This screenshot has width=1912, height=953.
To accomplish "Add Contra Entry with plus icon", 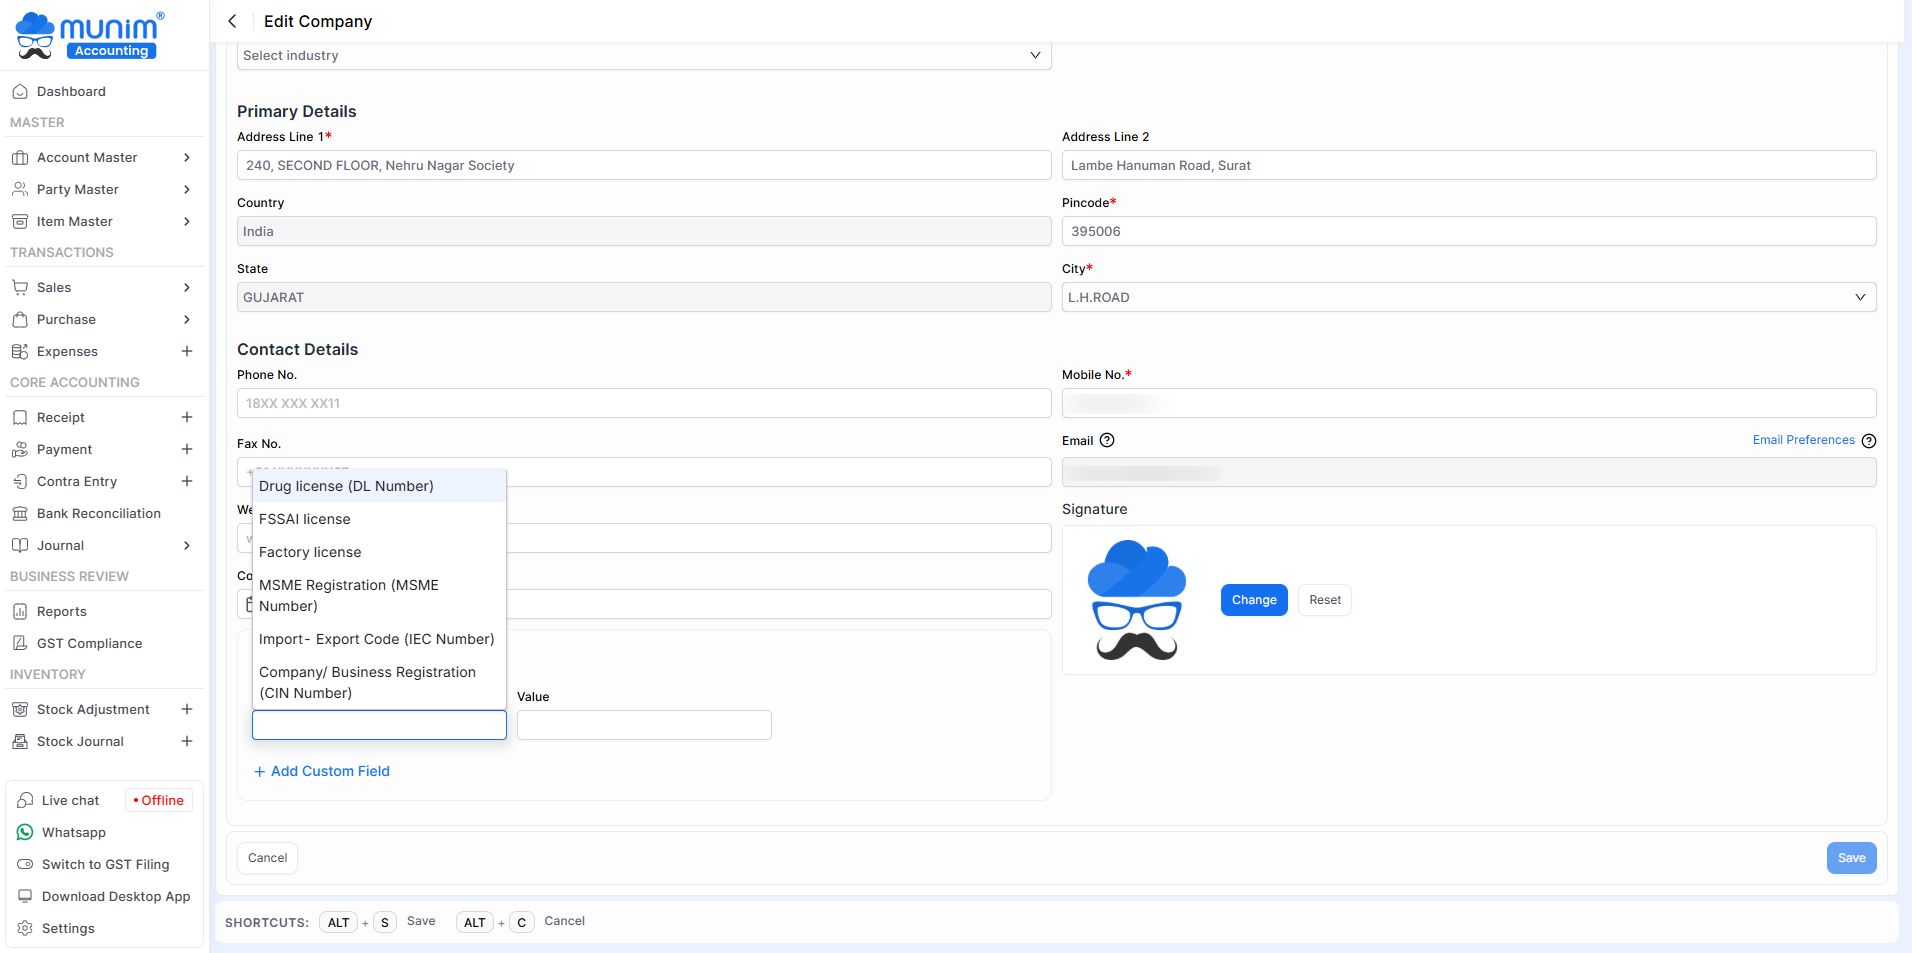I will tap(187, 481).
